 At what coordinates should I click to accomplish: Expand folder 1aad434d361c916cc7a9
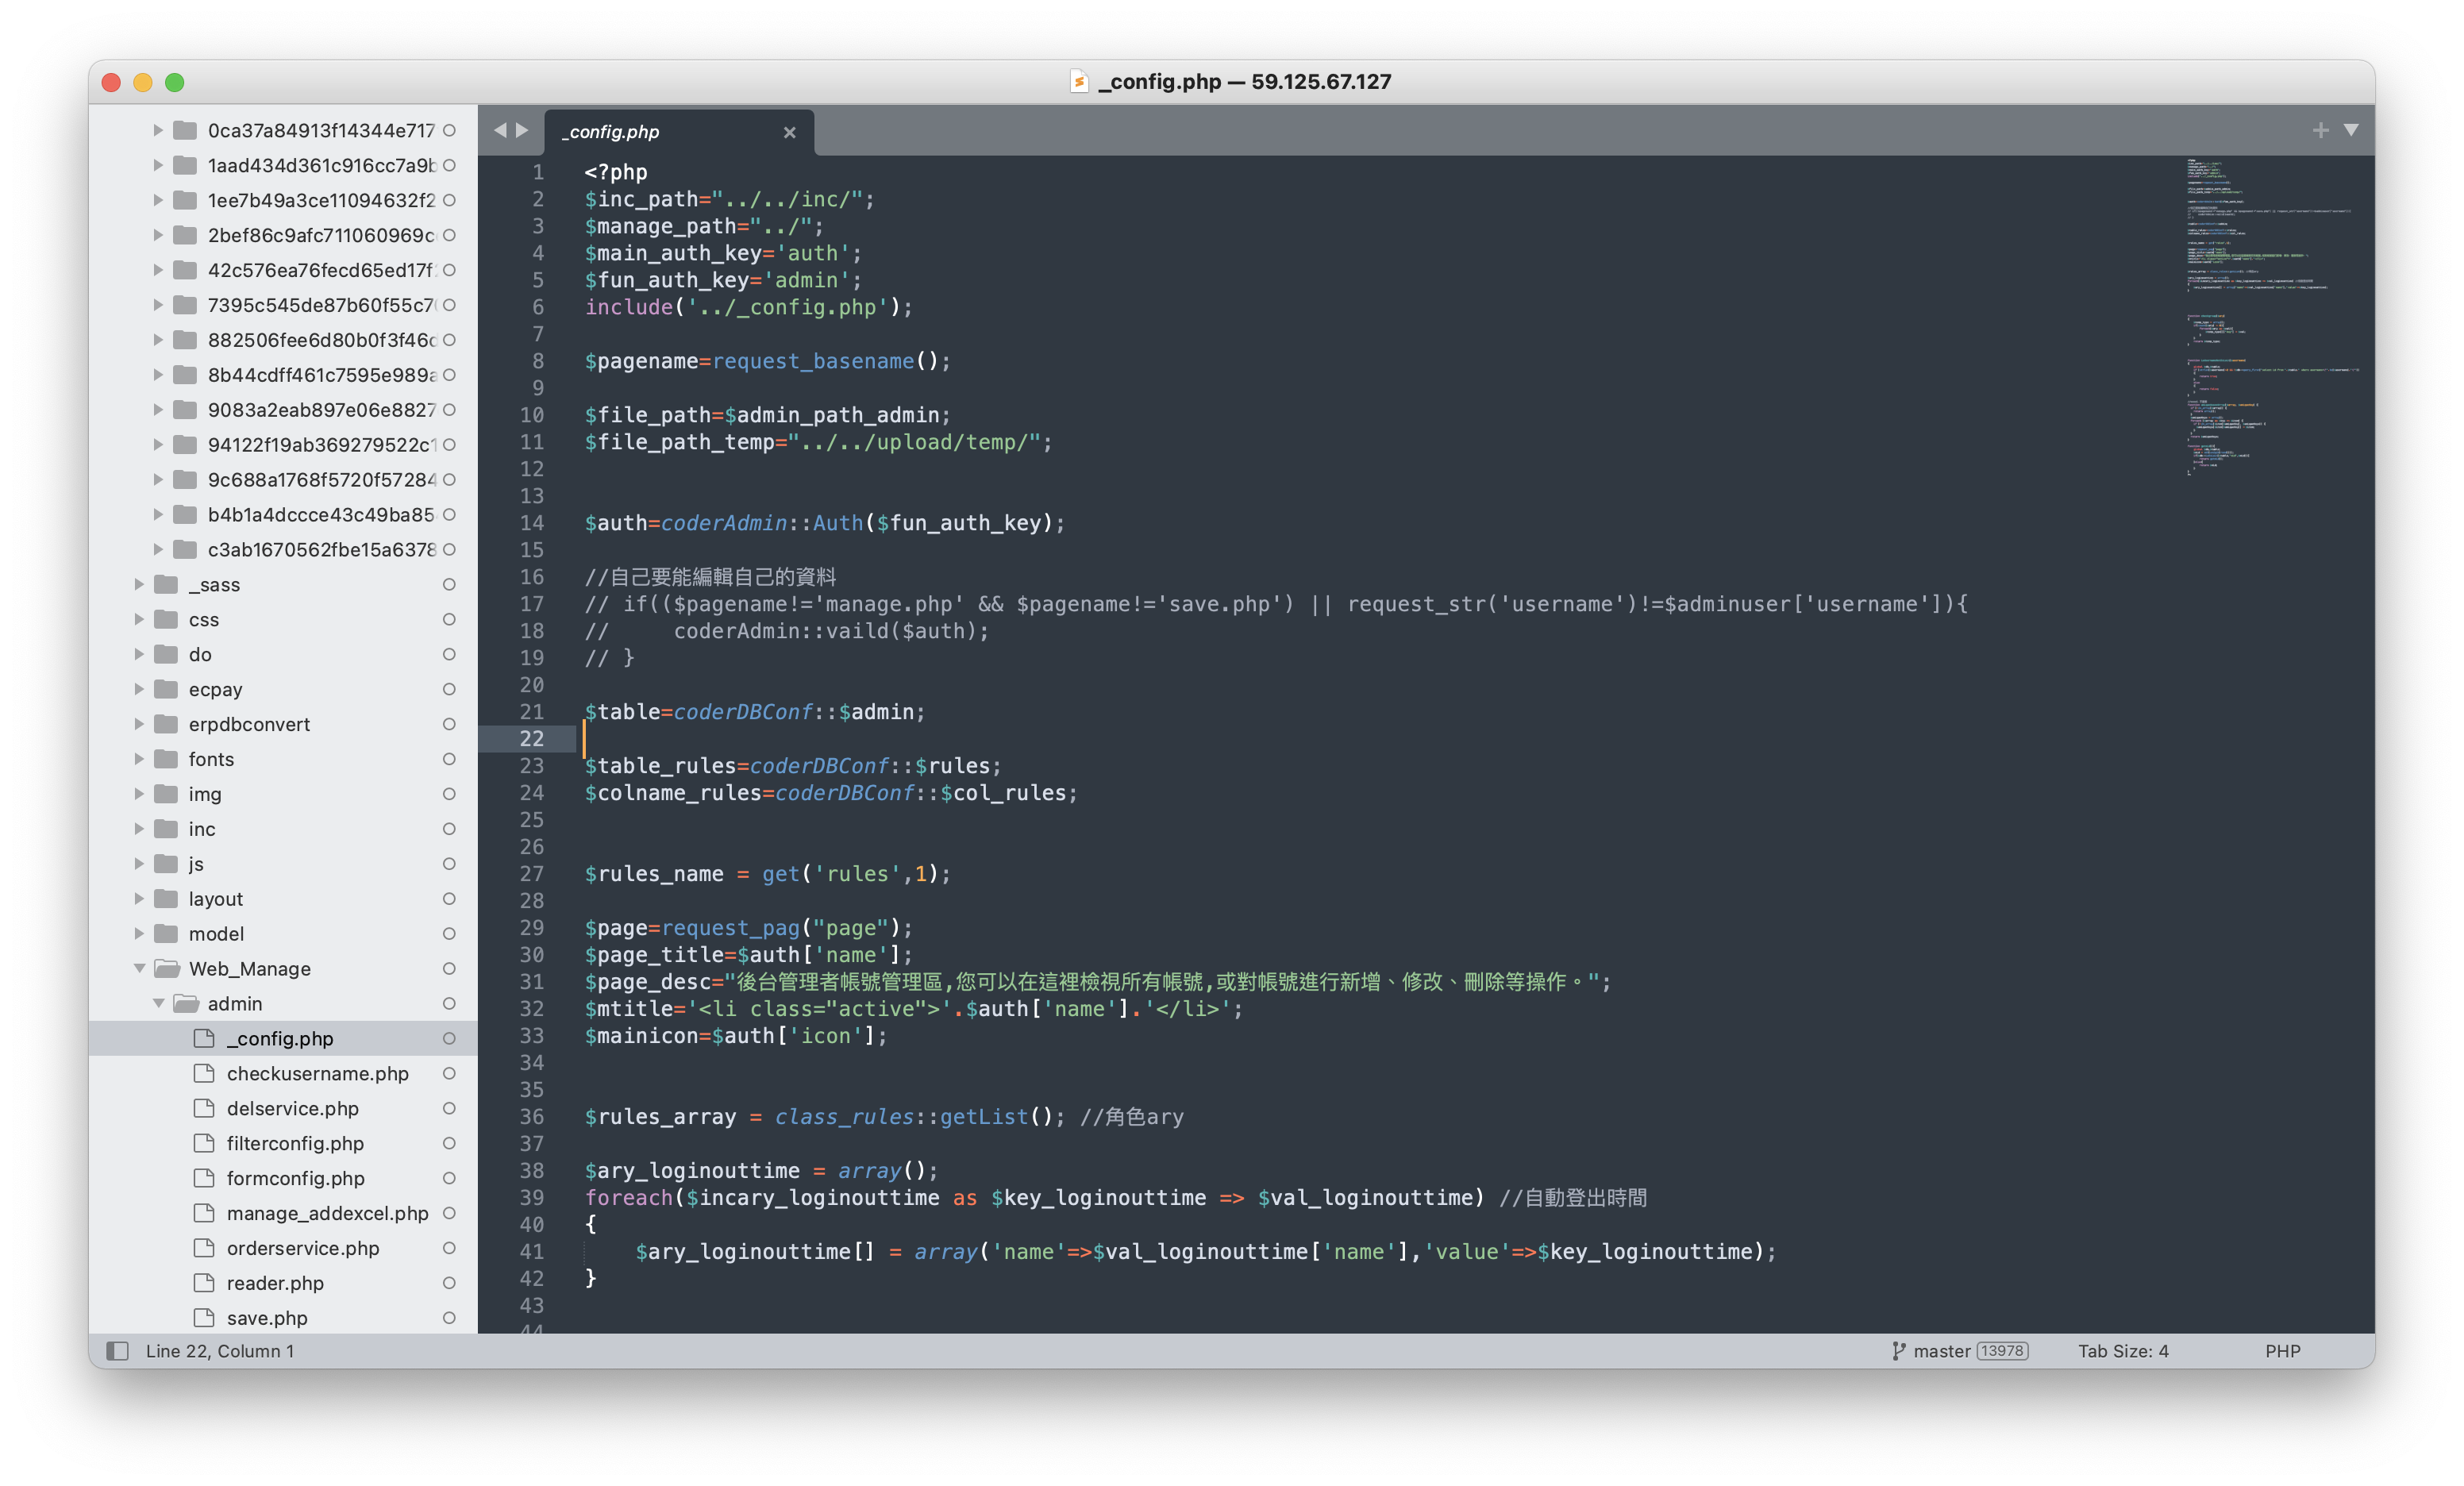pos(158,165)
